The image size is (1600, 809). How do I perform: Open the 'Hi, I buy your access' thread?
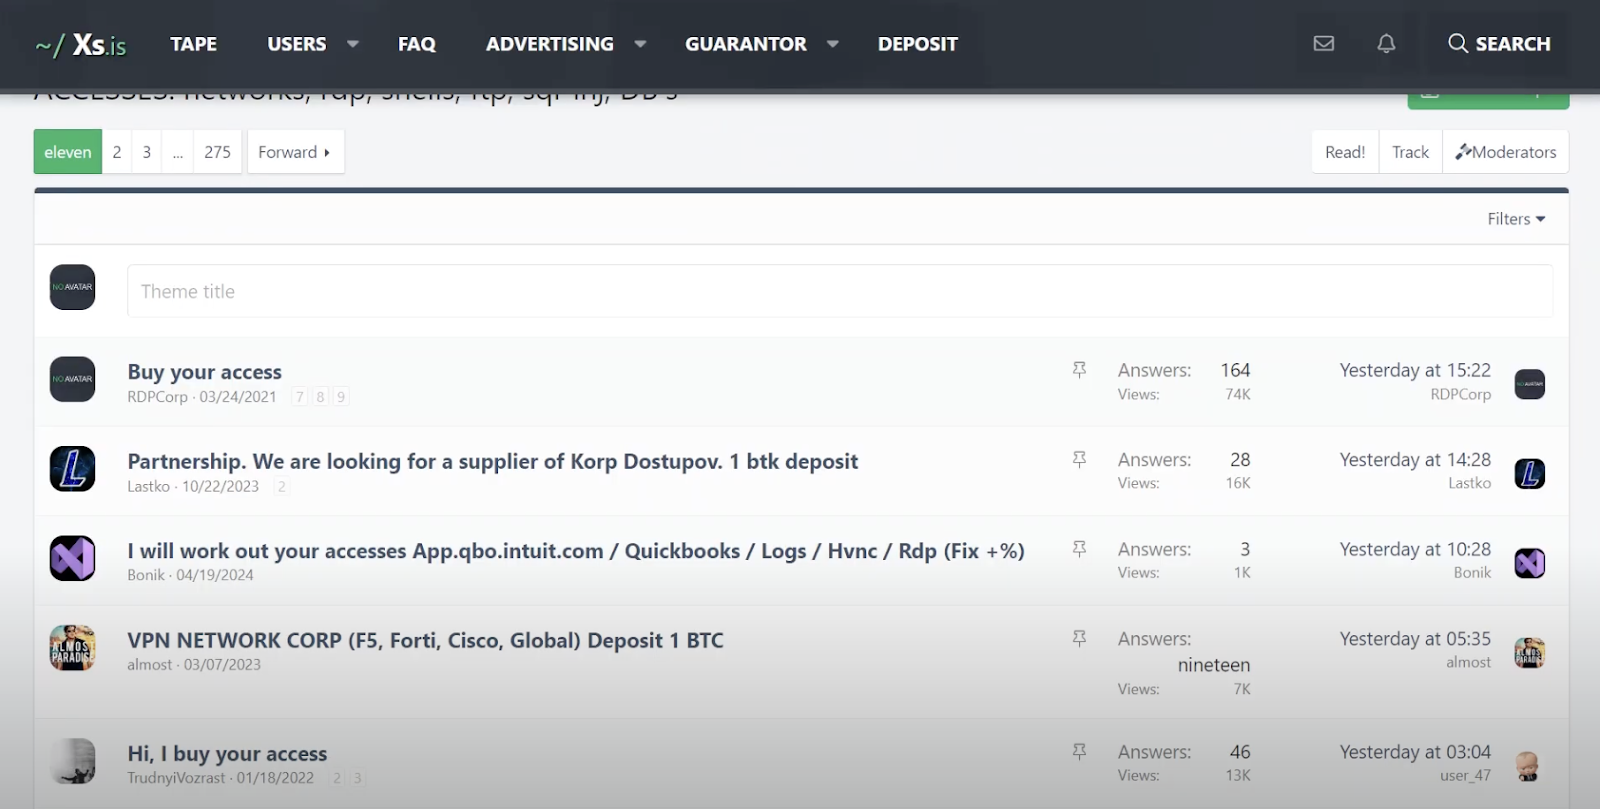[227, 754]
